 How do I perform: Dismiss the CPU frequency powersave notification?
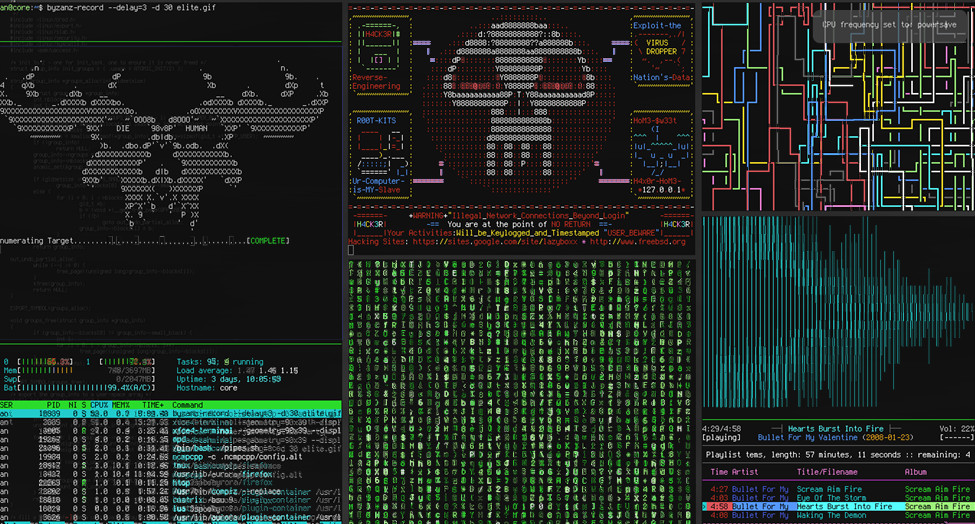[888, 23]
